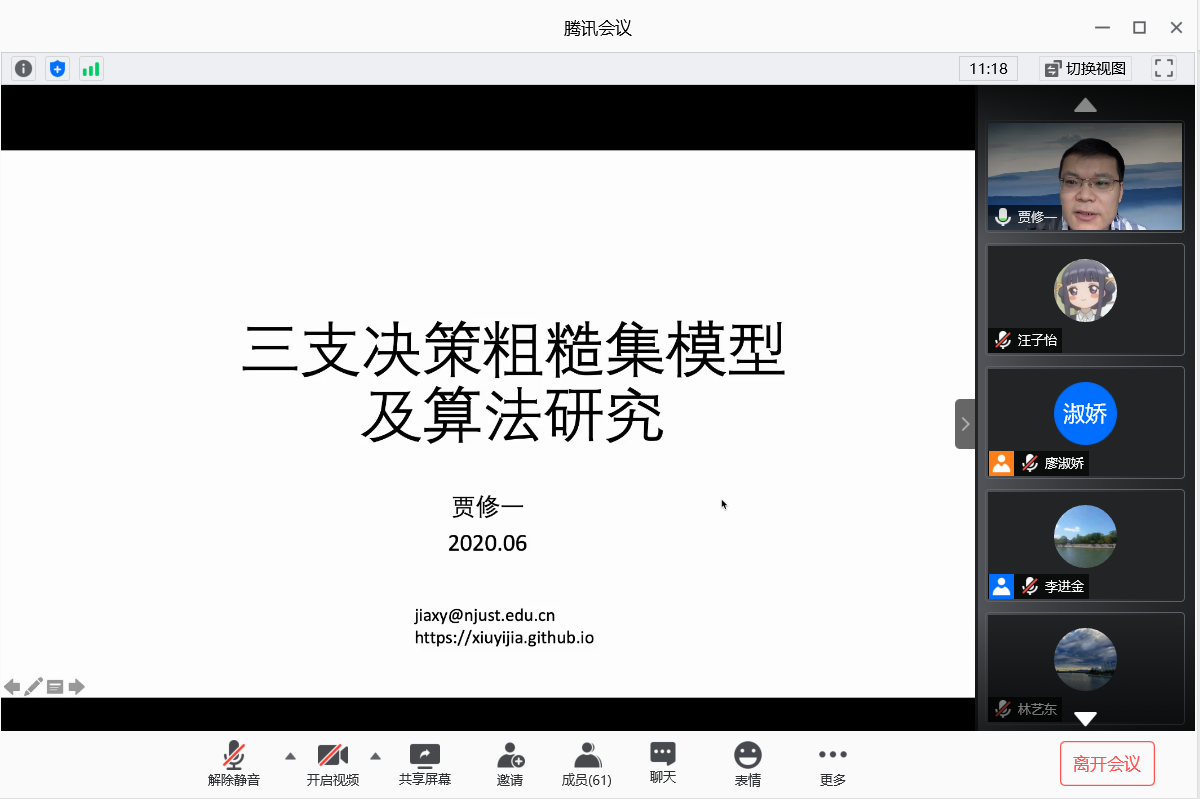The width and height of the screenshot is (1200, 799).
Task: Enter full screen mode
Action: (1163, 69)
